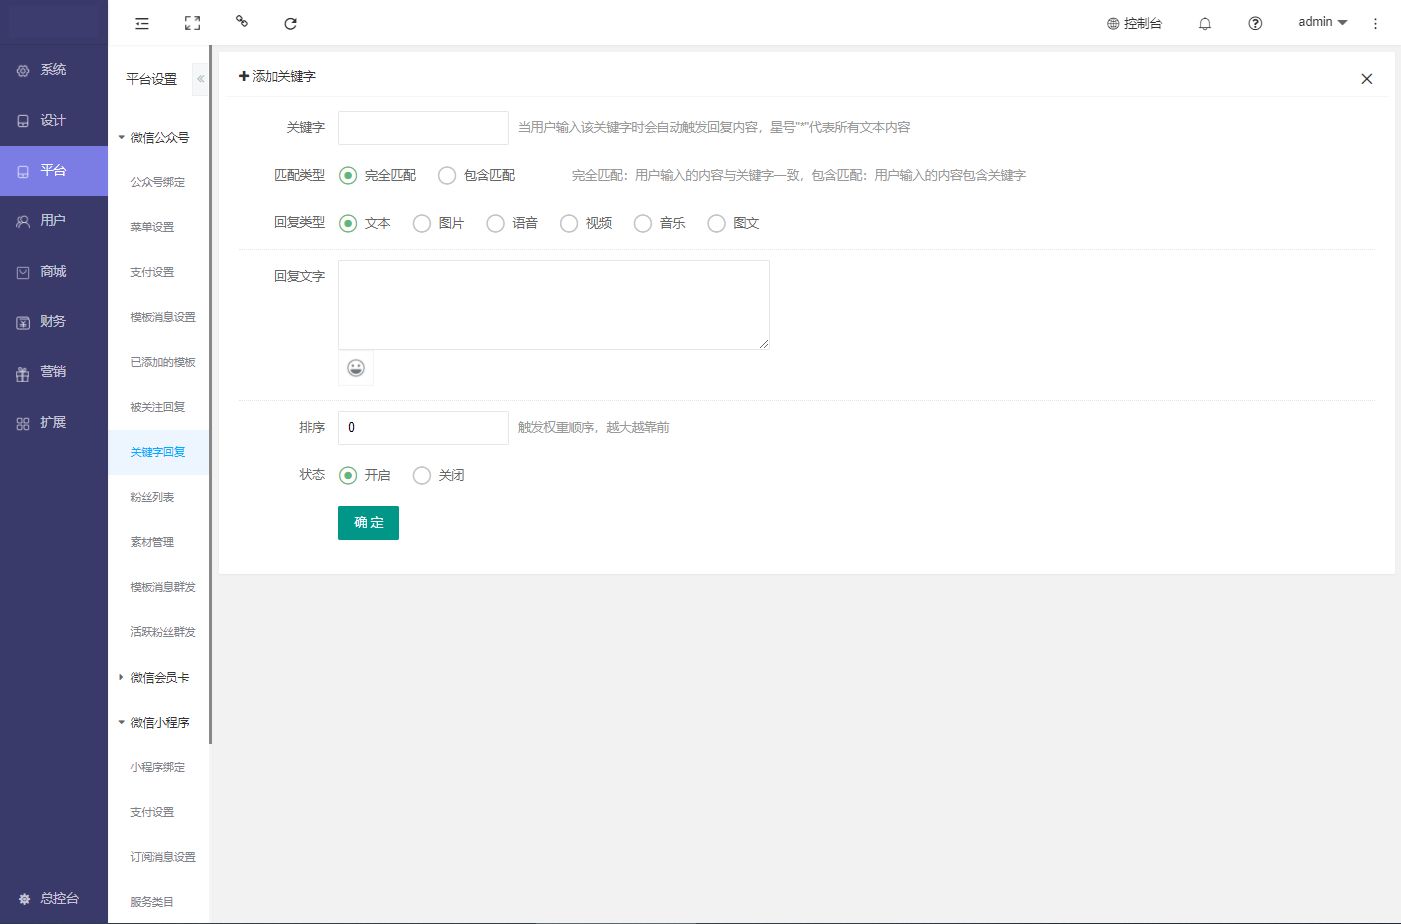This screenshot has height=924, width=1401.
Task: Click the refresh icon in top toolbar
Action: [290, 23]
